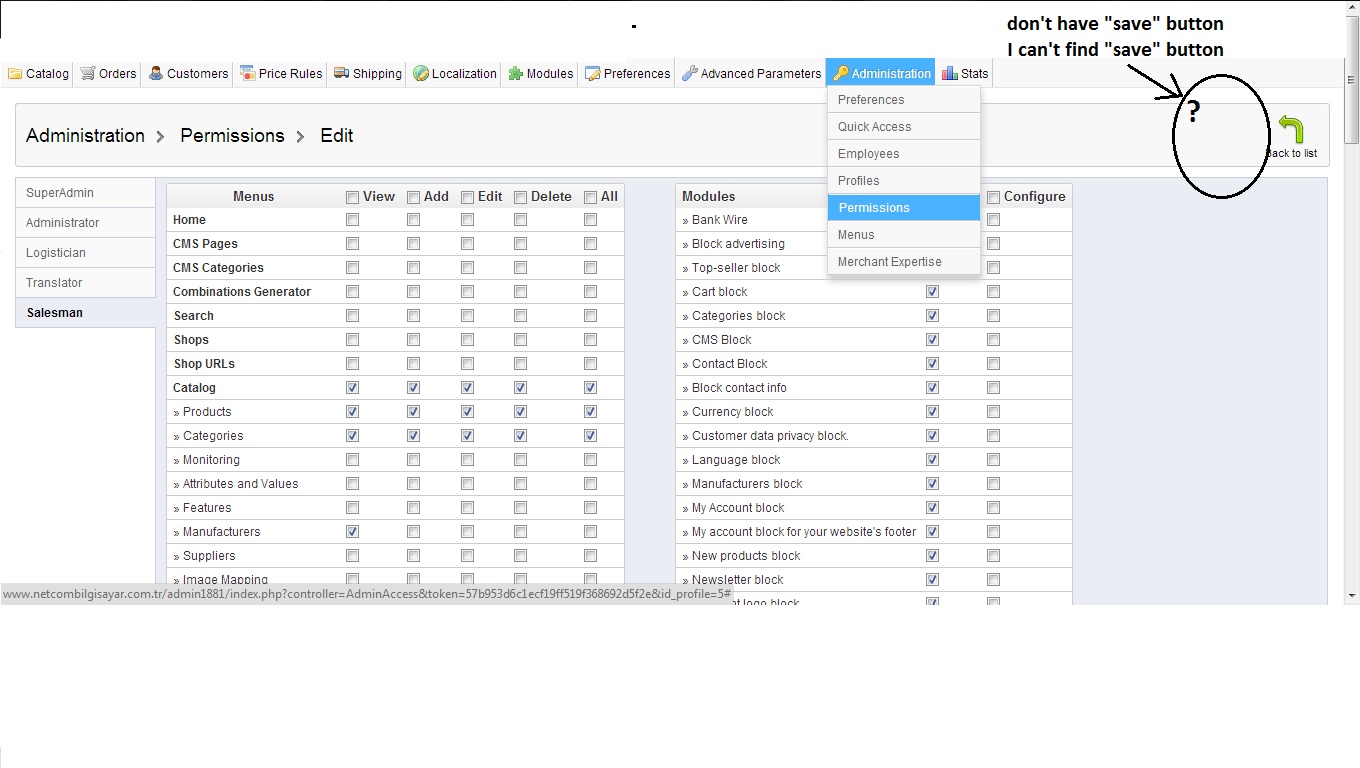
Task: Click the Price Rules icon
Action: 247,73
